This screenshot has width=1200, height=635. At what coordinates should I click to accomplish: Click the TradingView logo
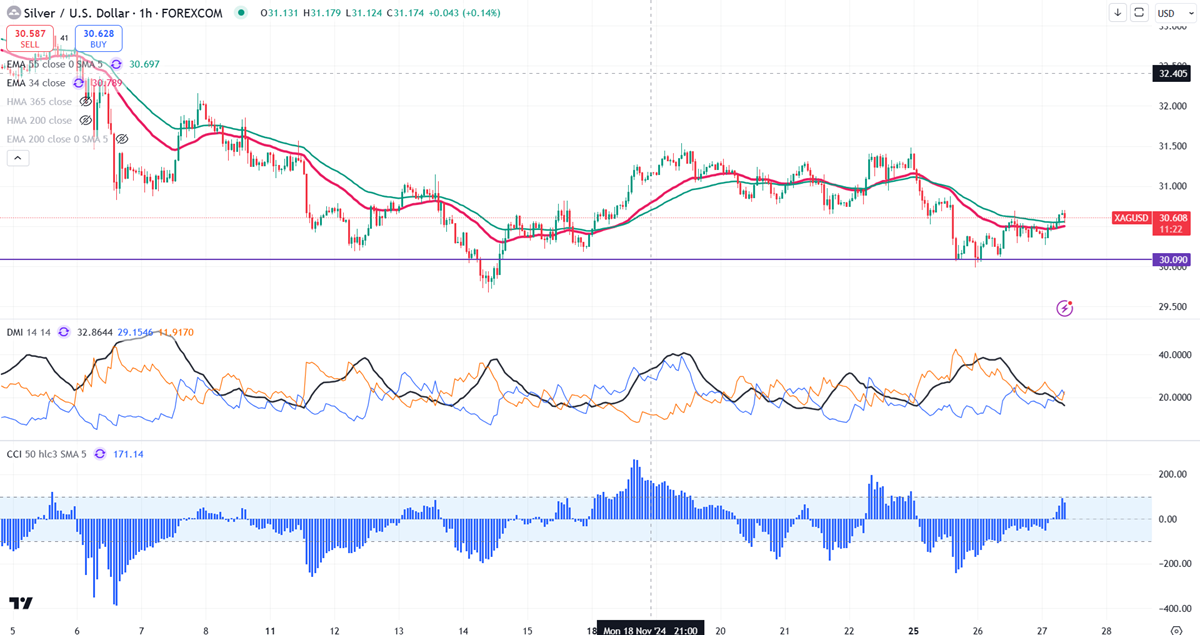pyautogui.click(x=21, y=603)
